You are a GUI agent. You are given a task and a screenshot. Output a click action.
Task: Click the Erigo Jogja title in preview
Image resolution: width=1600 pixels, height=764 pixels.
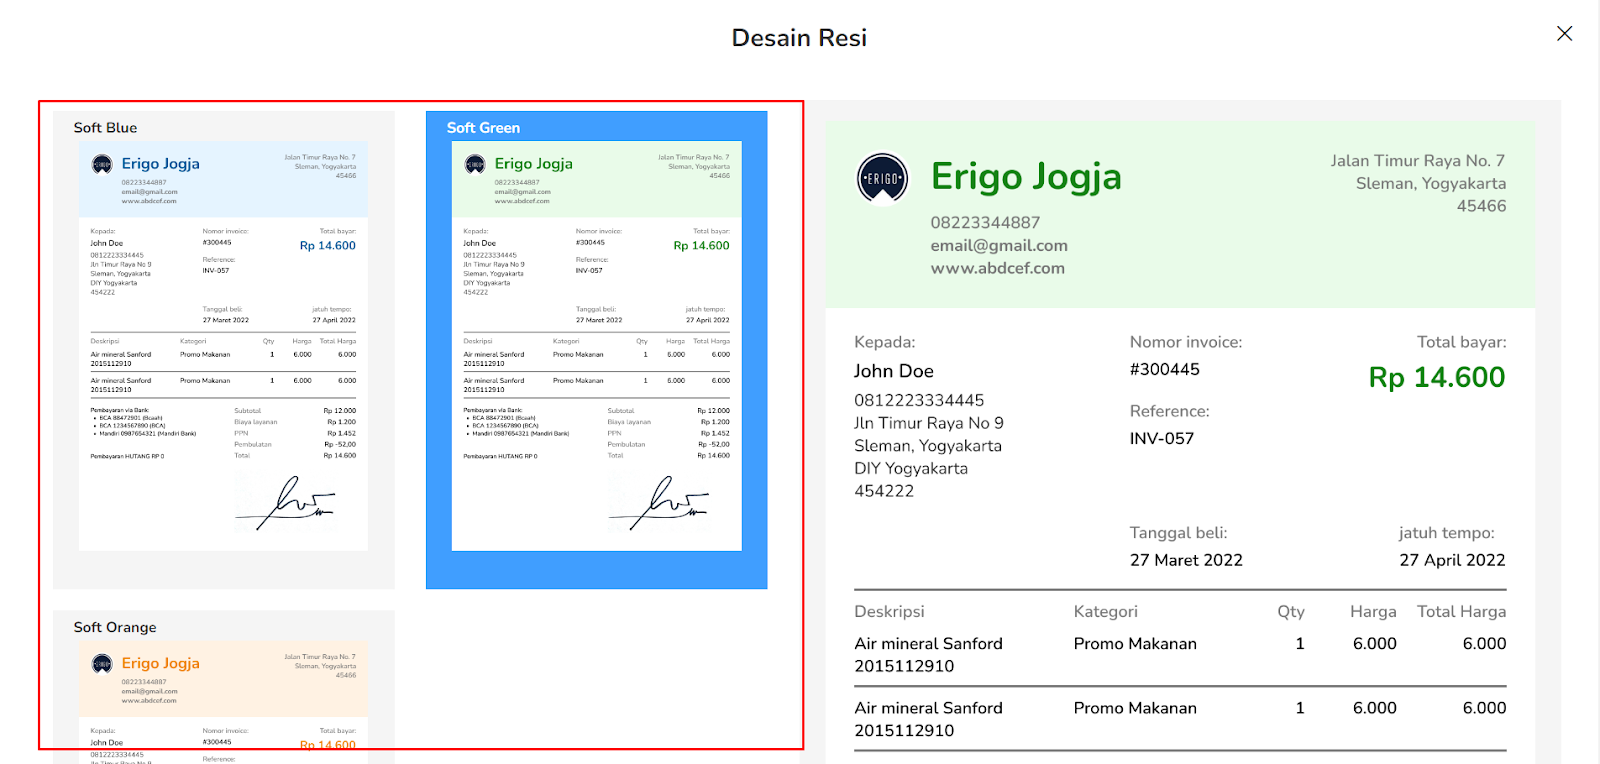click(x=1026, y=177)
